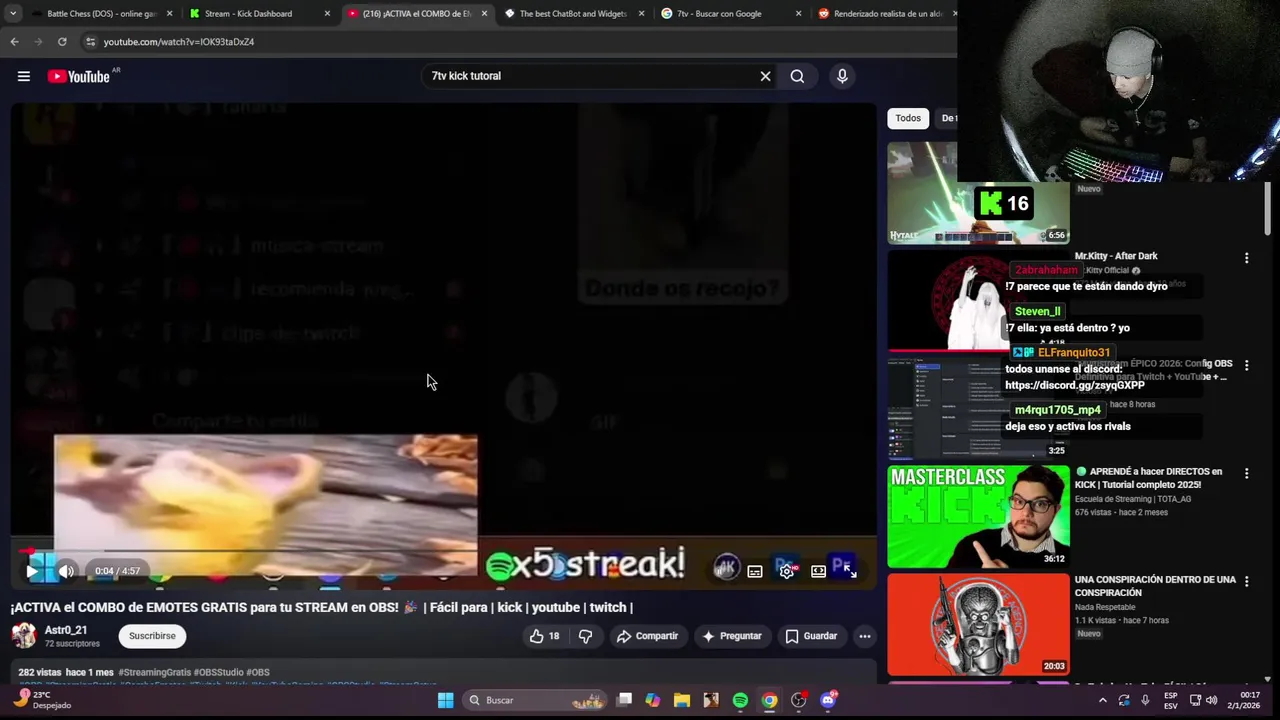The height and width of the screenshot is (720, 1280).
Task: Dislike the video with thumbs down
Action: 586,636
